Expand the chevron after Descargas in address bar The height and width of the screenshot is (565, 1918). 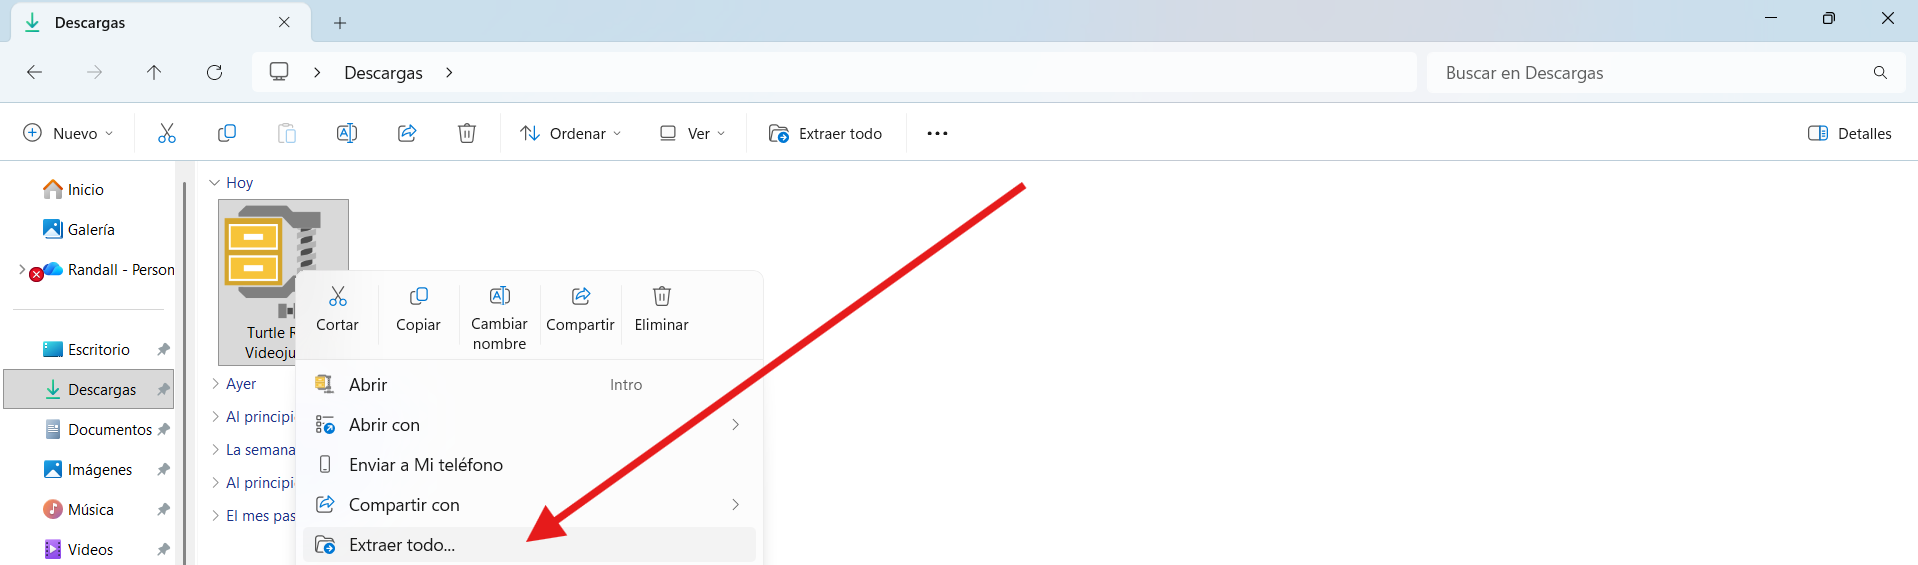tap(449, 72)
